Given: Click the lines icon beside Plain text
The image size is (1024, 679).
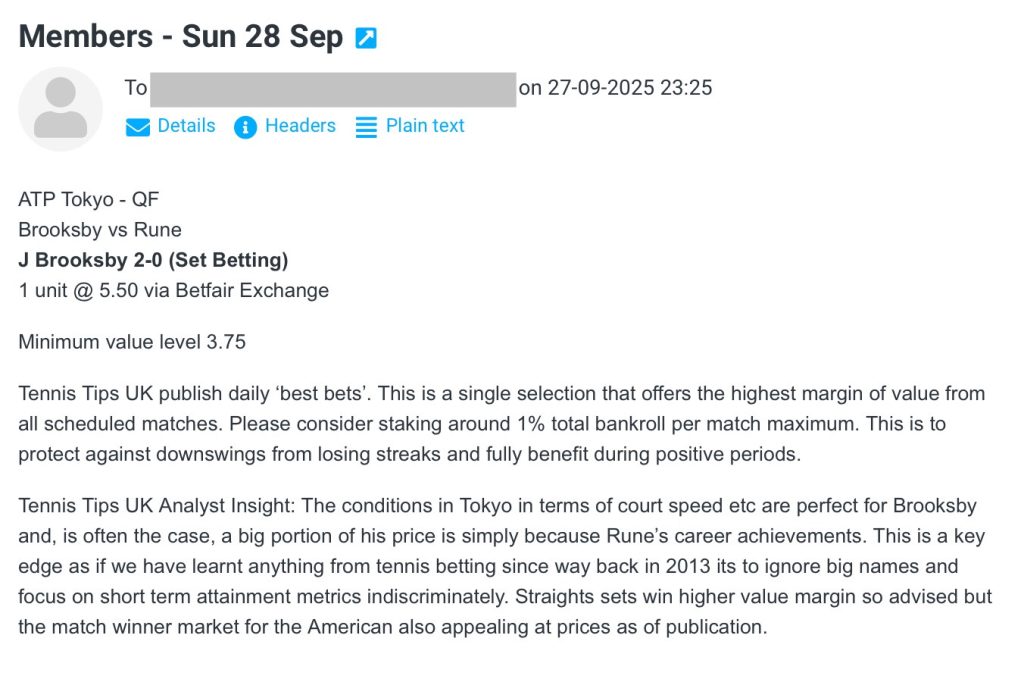Looking at the screenshot, I should (x=367, y=127).
